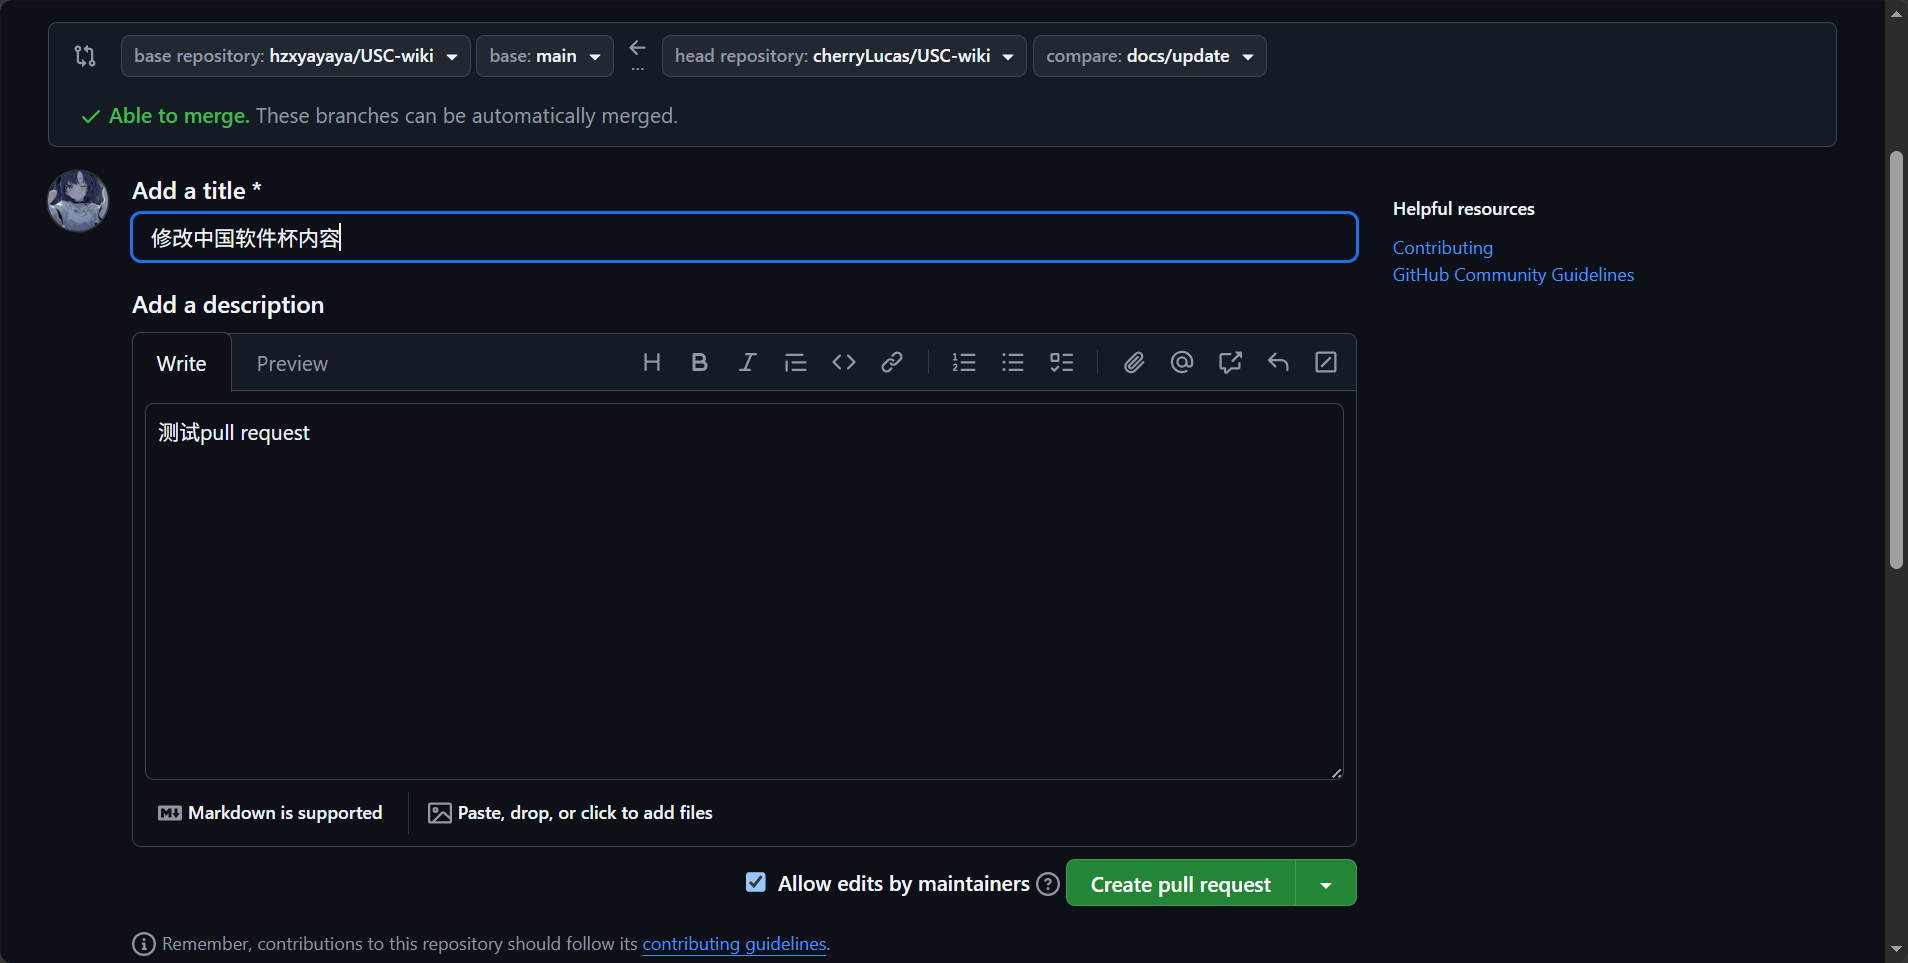Click the scrollbar down arrow
The height and width of the screenshot is (963, 1908).
point(1896,949)
